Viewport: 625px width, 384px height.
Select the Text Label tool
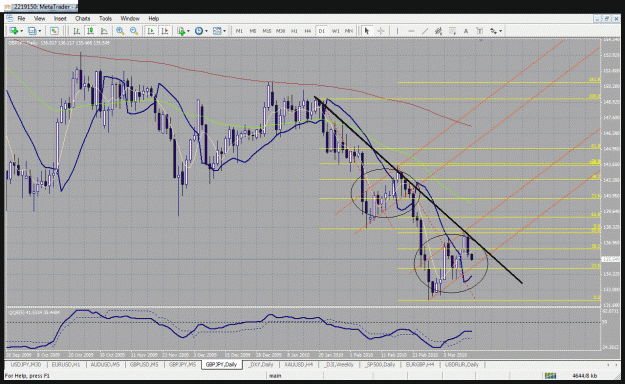480,31
